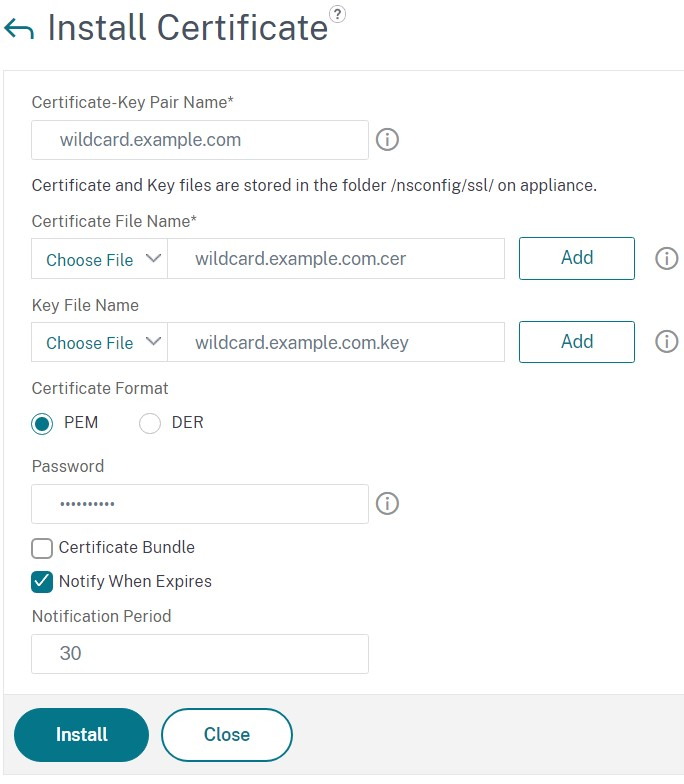The height and width of the screenshot is (784, 684).
Task: Open Choose File dropdown for certificate file
Action: click(x=100, y=259)
